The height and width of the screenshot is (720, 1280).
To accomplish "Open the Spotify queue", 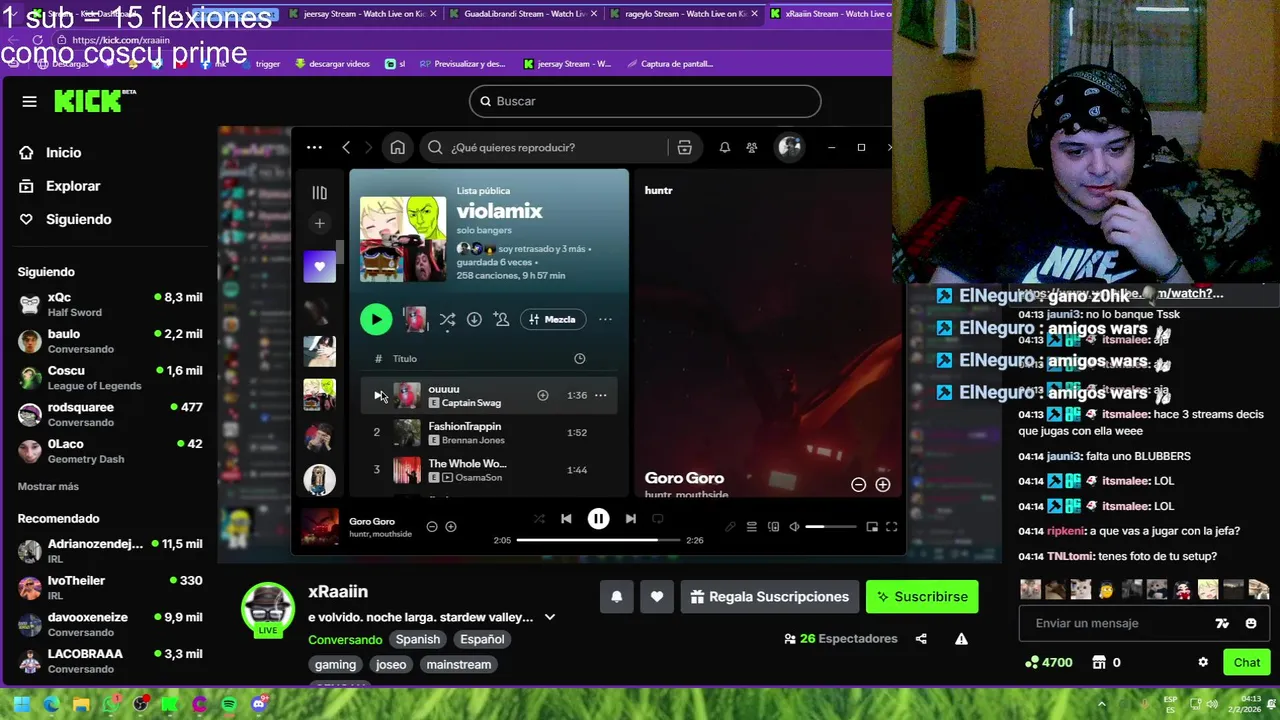I will point(751,527).
